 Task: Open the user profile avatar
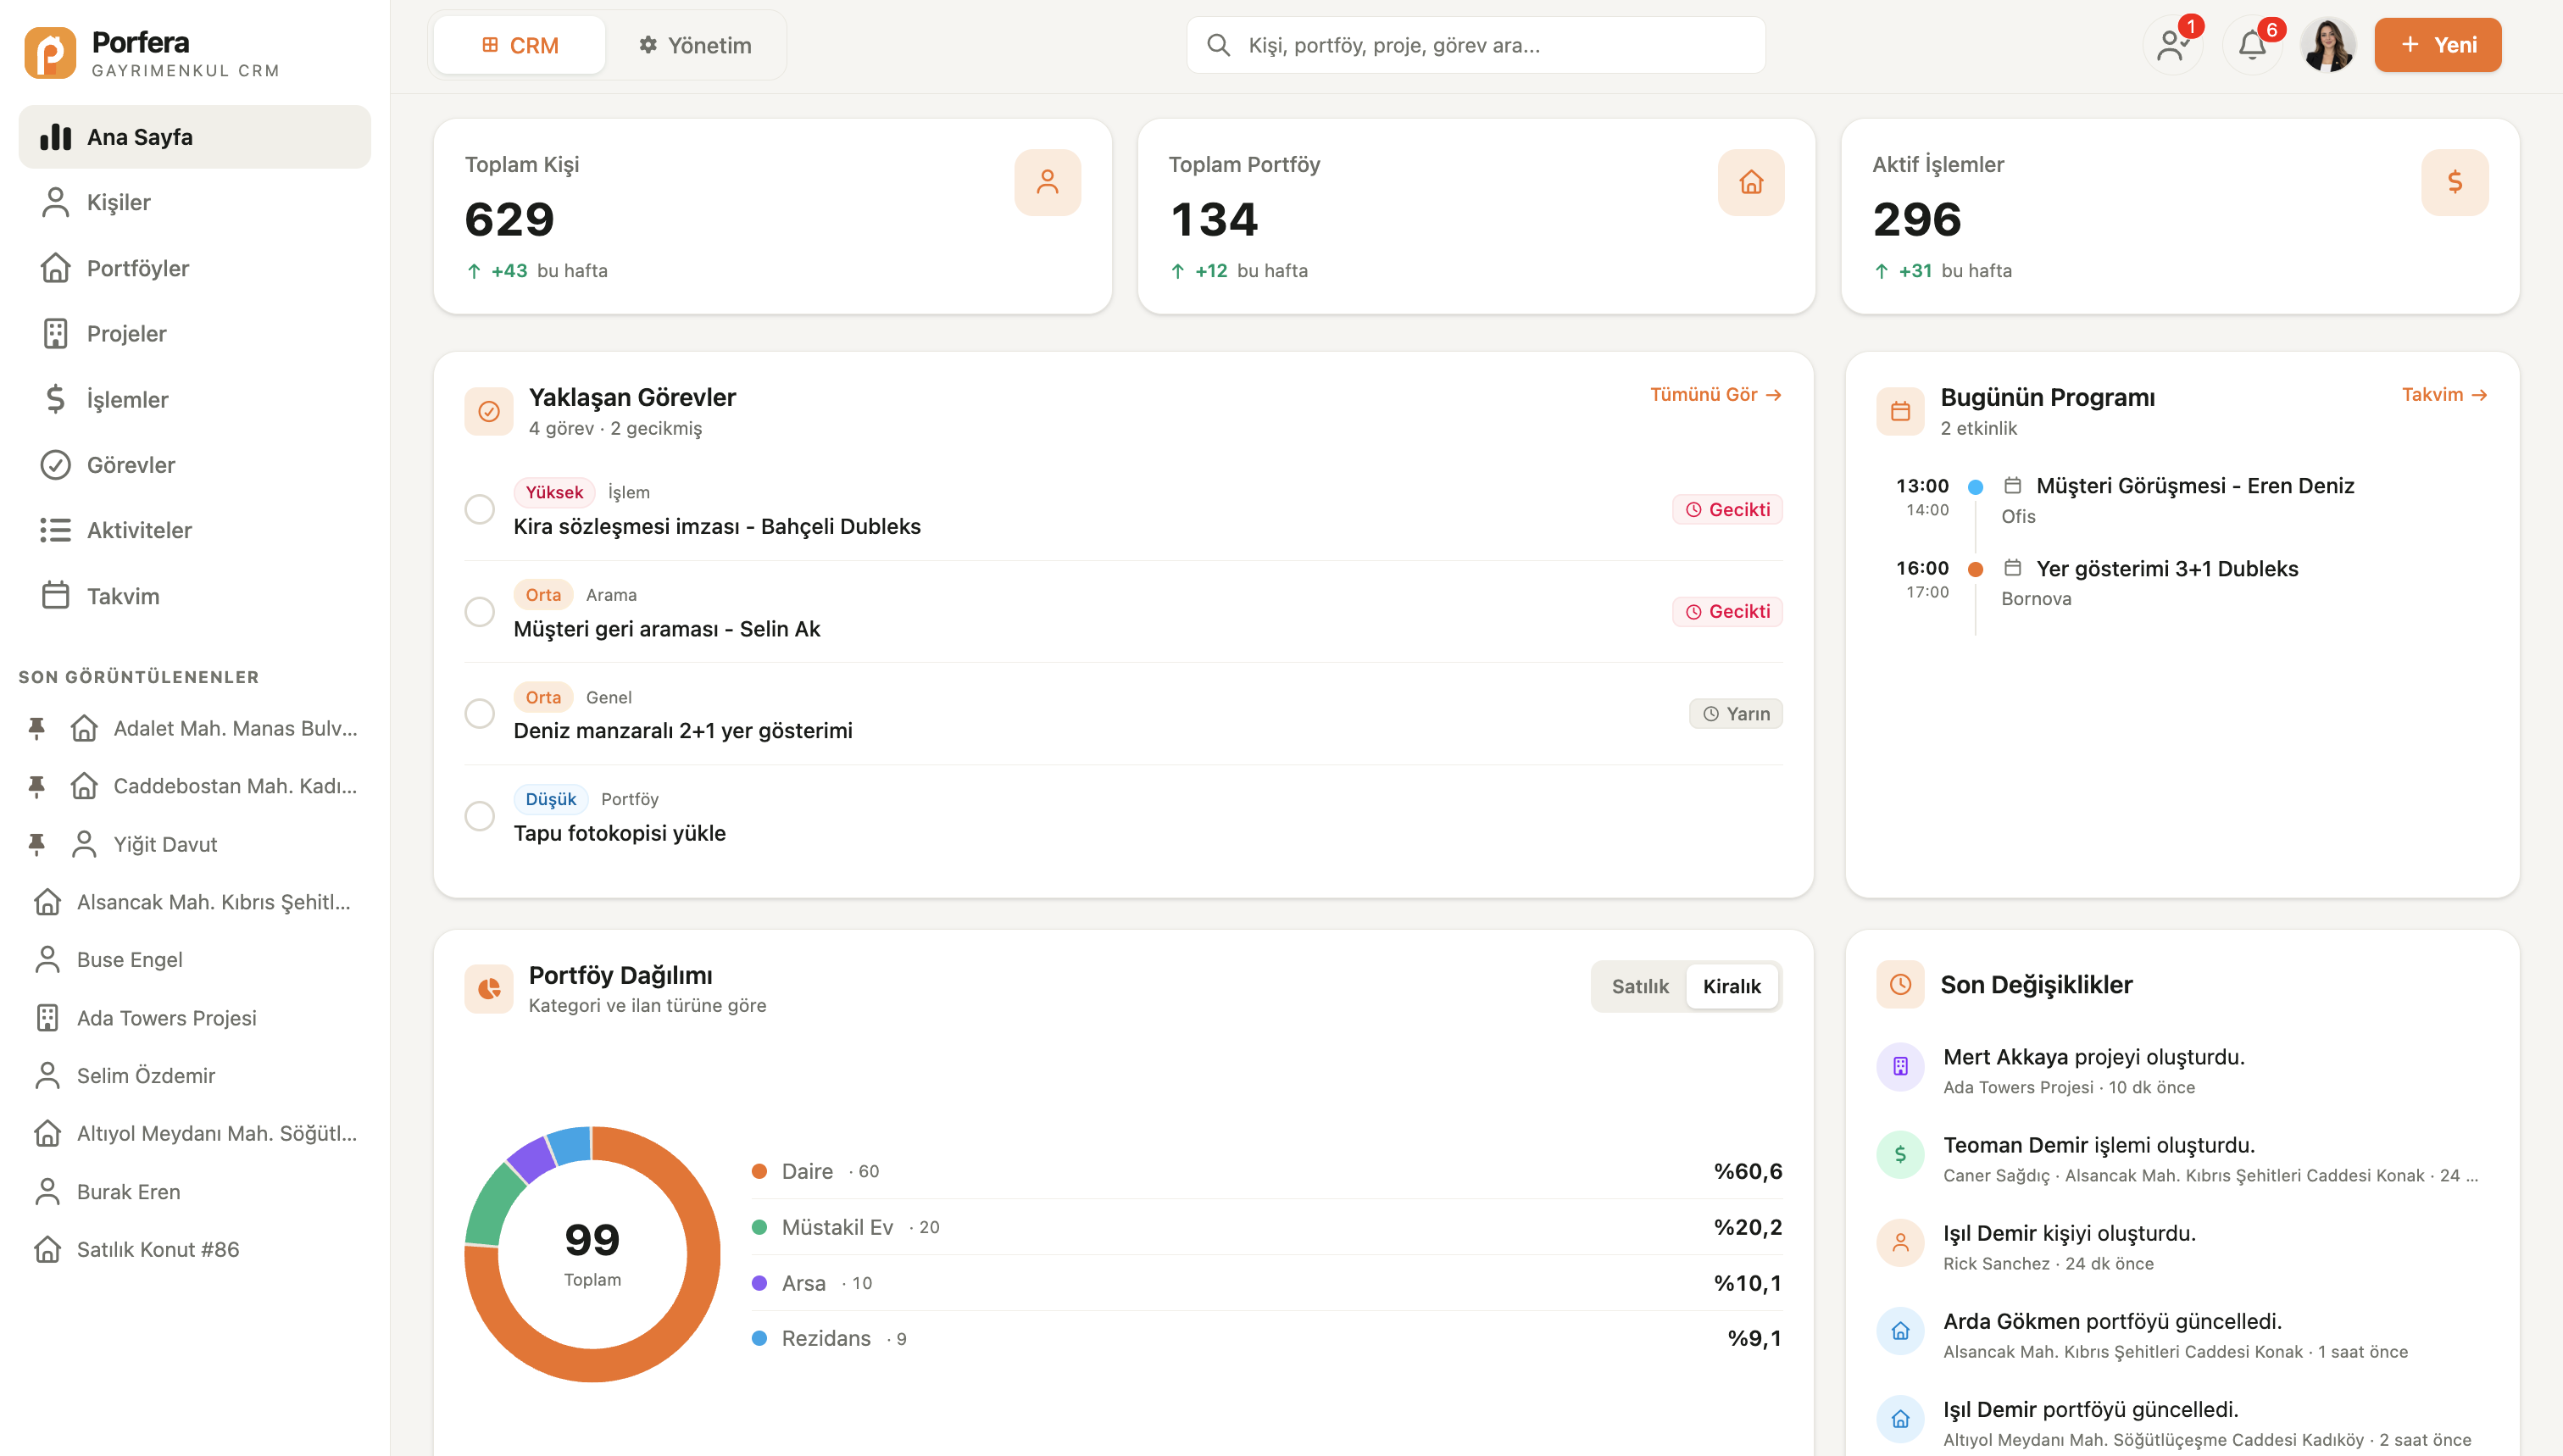pos(2328,45)
